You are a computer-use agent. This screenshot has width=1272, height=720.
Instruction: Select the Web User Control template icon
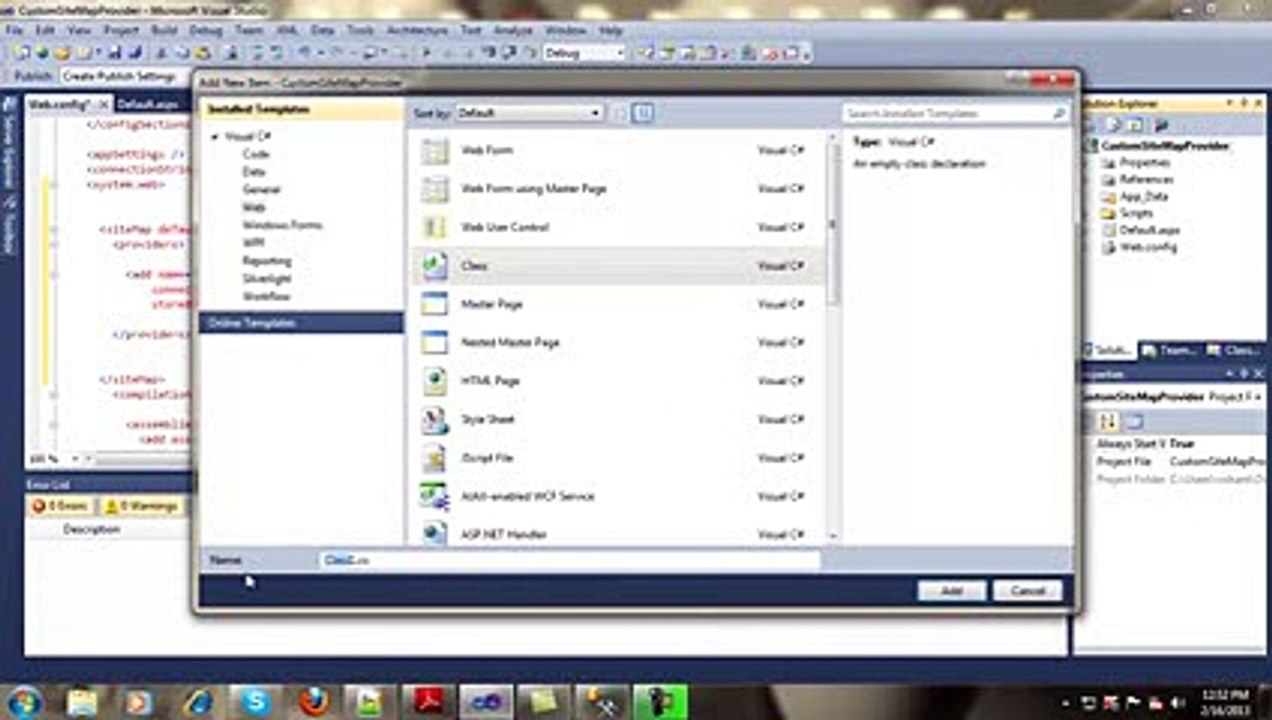[435, 227]
